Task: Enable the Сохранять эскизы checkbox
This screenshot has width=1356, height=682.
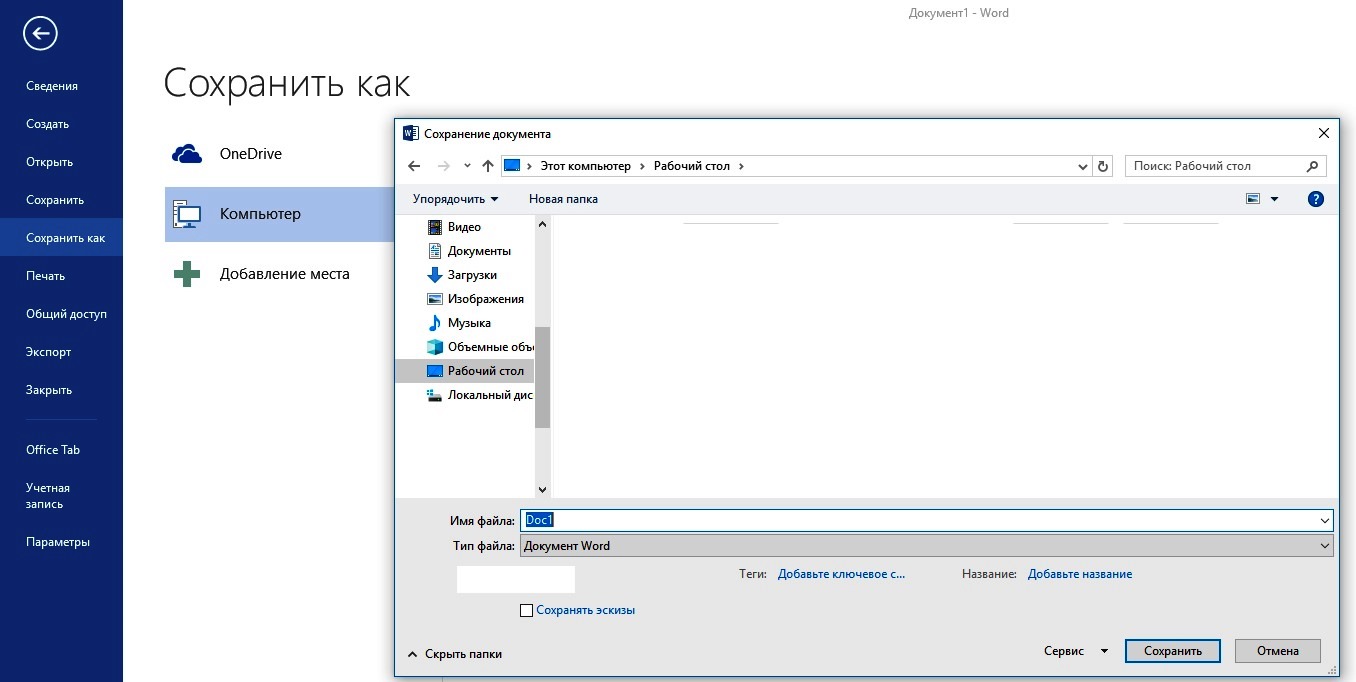Action: (x=526, y=610)
